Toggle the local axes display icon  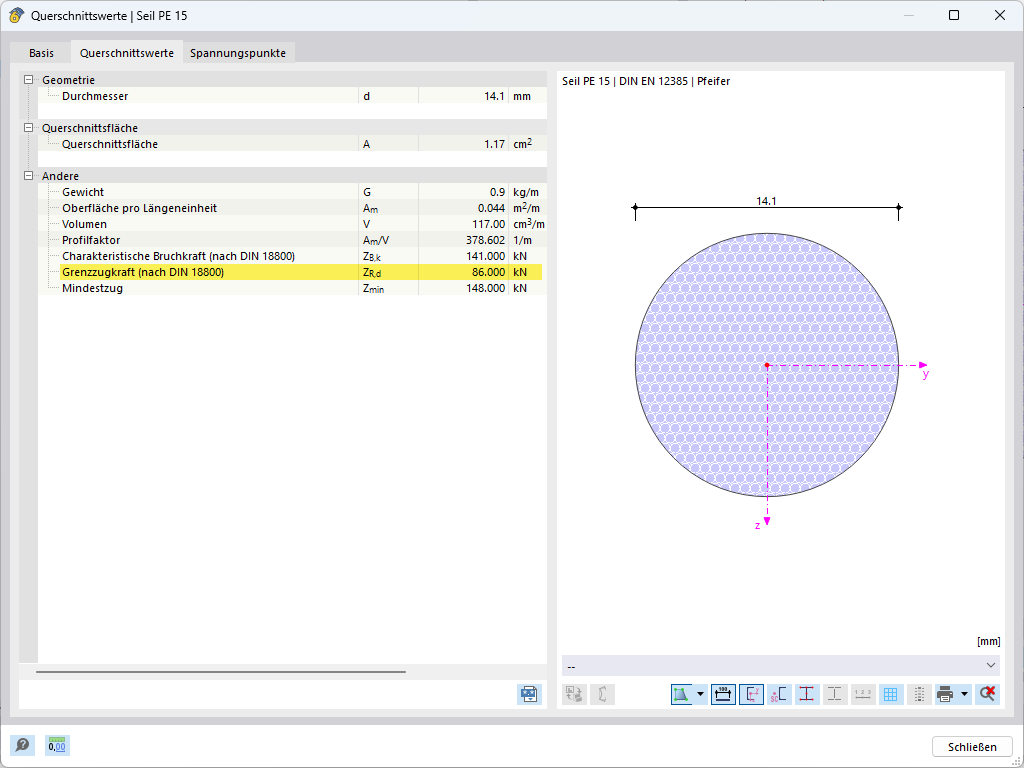pyautogui.click(x=750, y=694)
